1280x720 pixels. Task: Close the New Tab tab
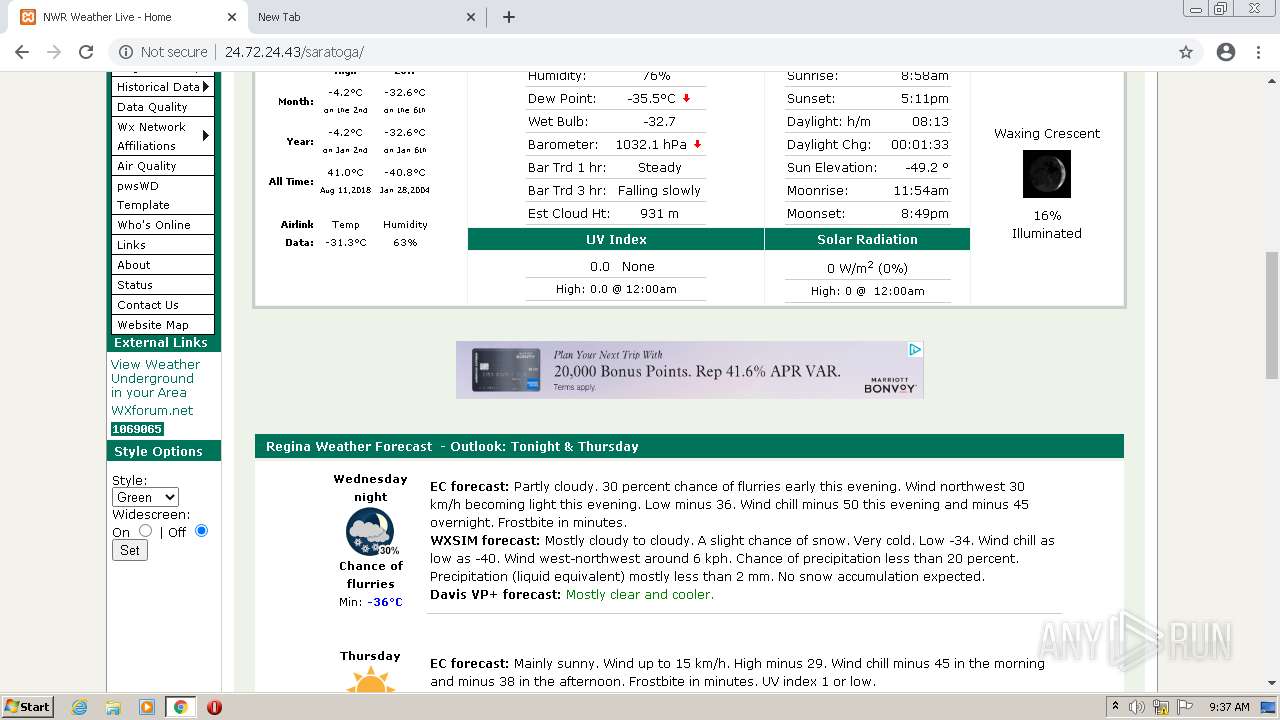[472, 17]
